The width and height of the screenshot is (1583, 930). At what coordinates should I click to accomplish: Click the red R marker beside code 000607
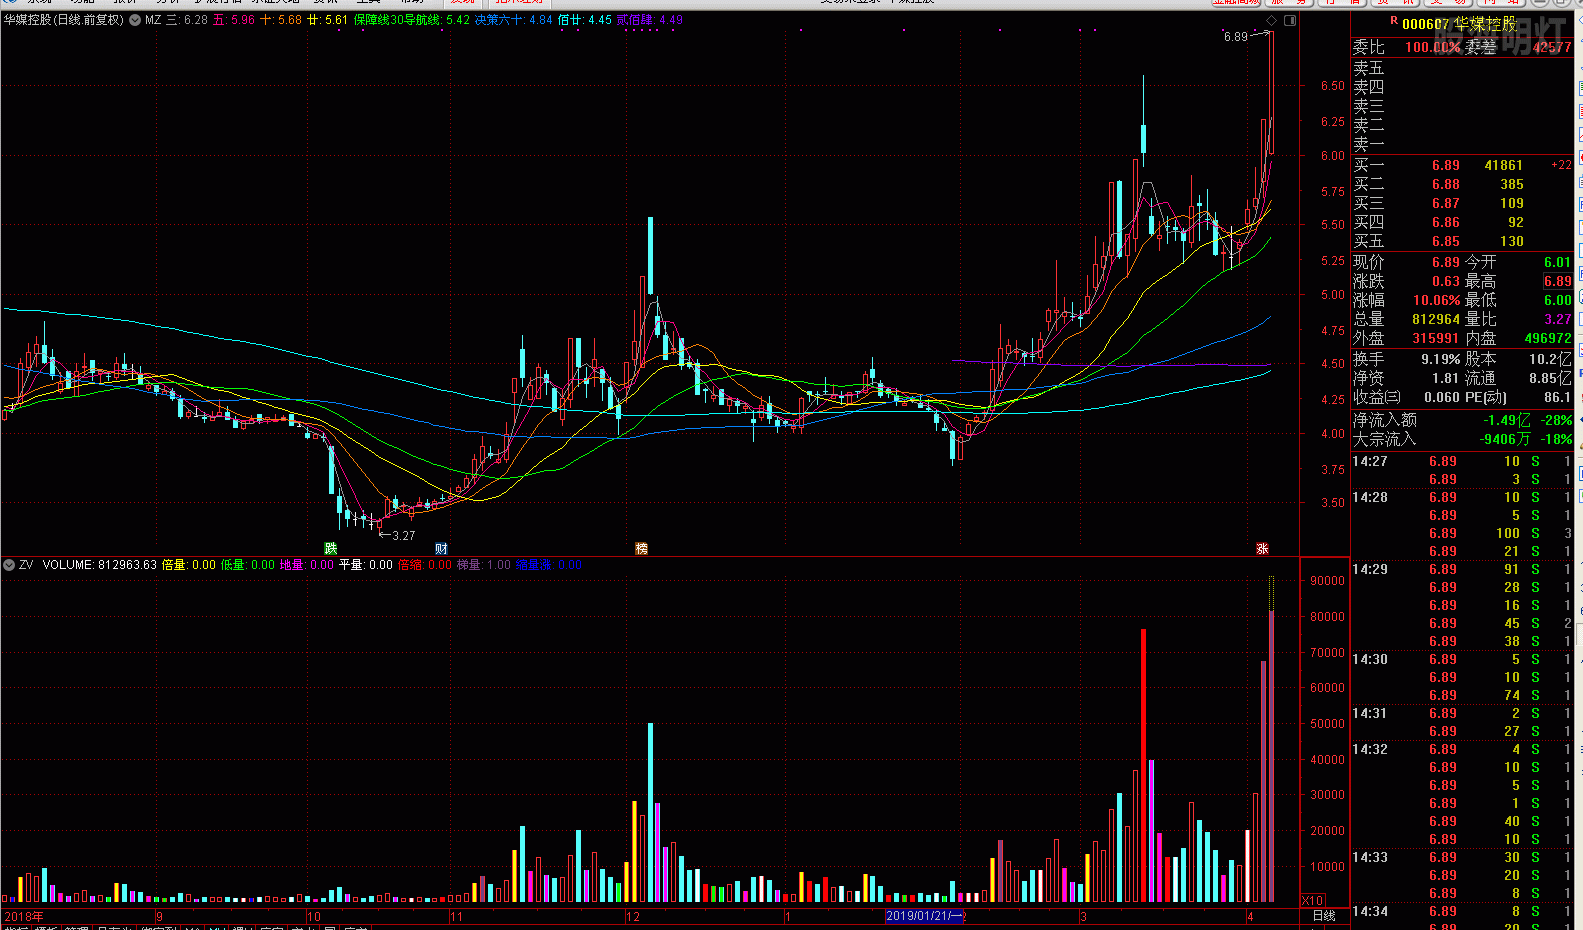coord(1394,21)
